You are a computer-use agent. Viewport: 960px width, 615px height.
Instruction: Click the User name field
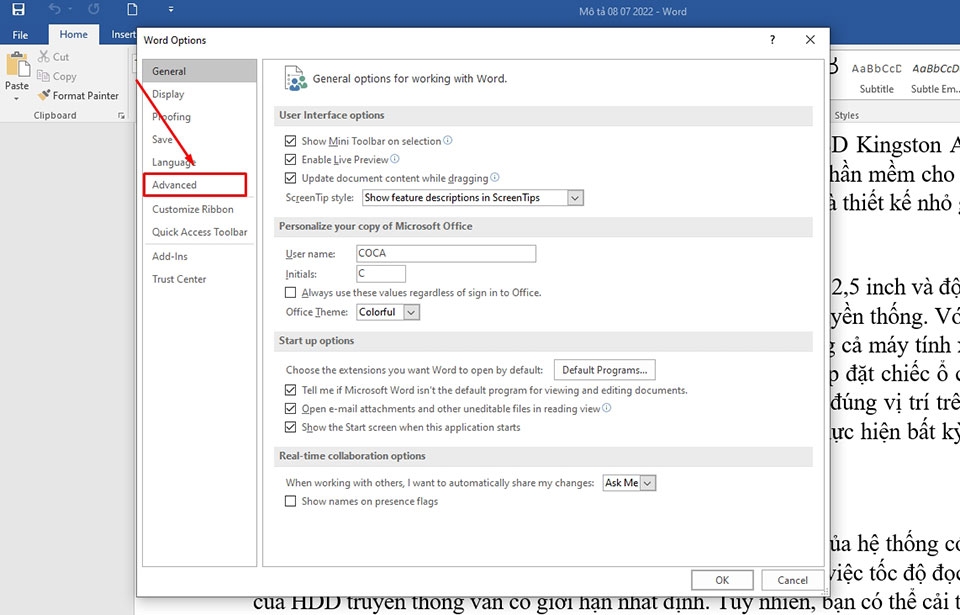pos(446,253)
